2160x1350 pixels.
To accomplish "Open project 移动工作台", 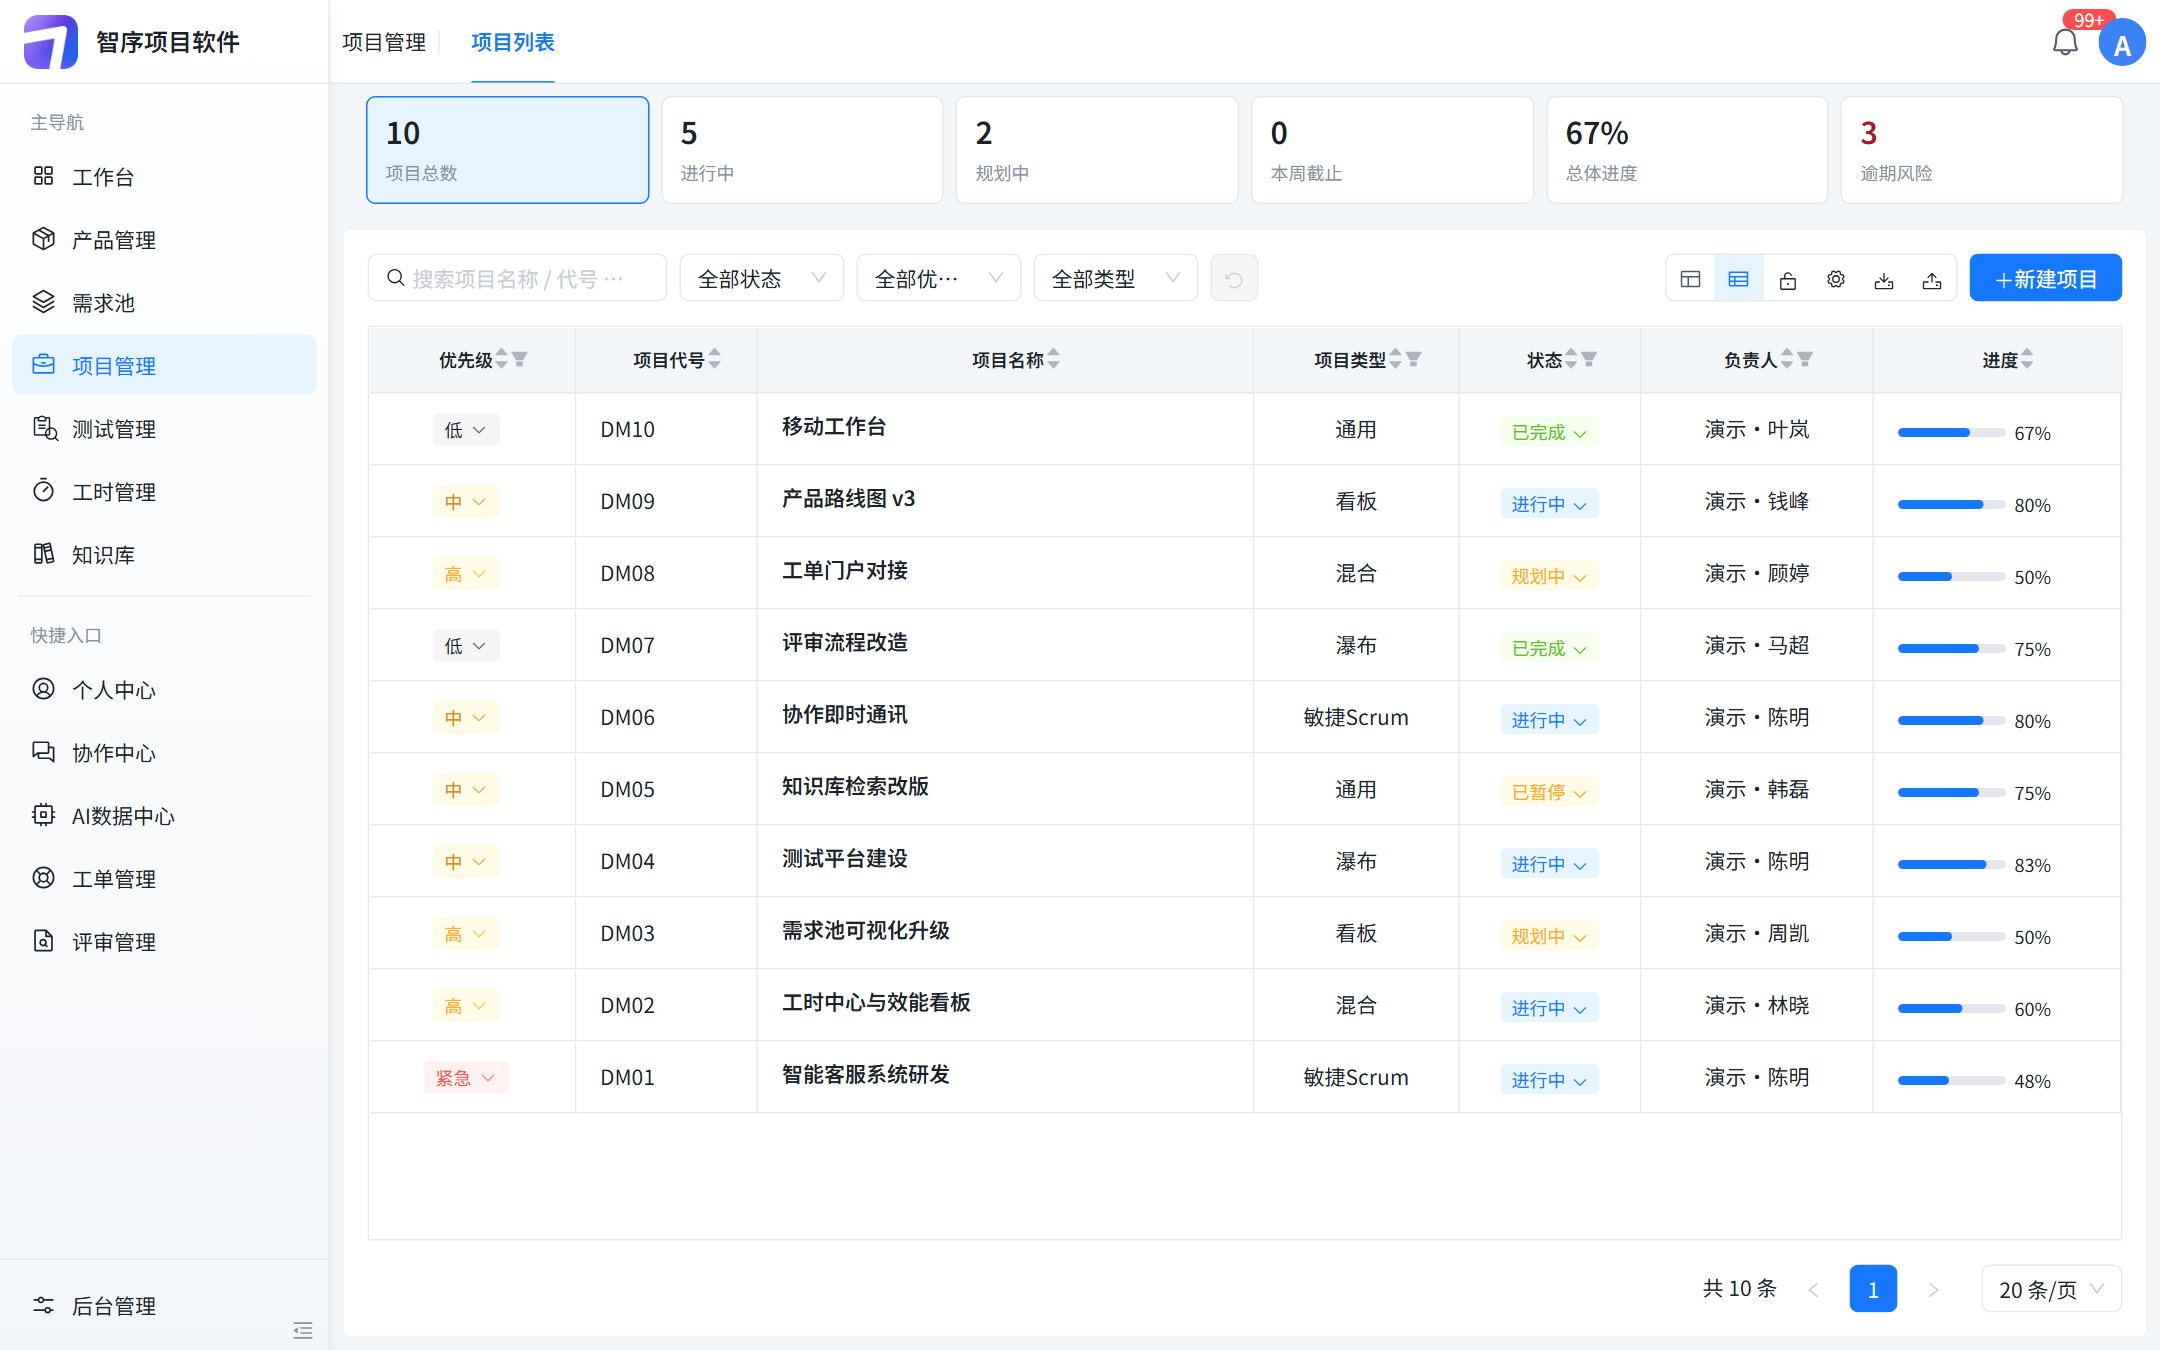I will [x=833, y=426].
